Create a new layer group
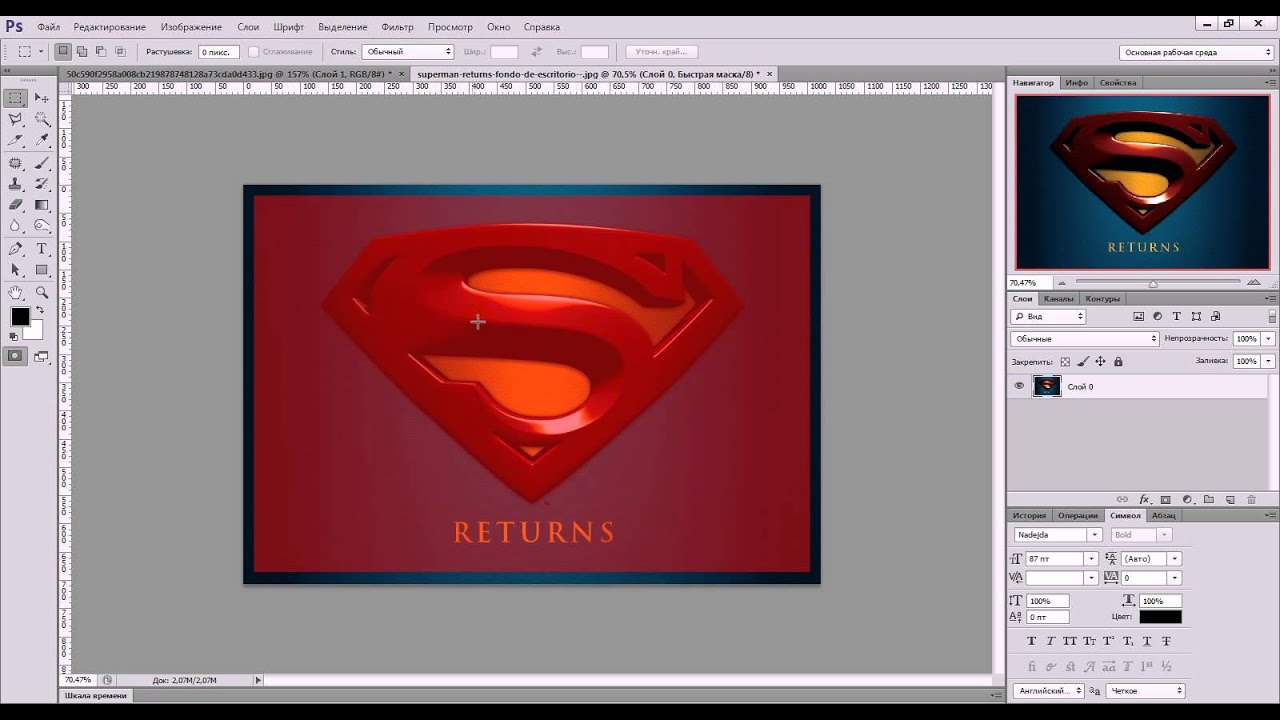Viewport: 1280px width, 720px height. point(1208,499)
